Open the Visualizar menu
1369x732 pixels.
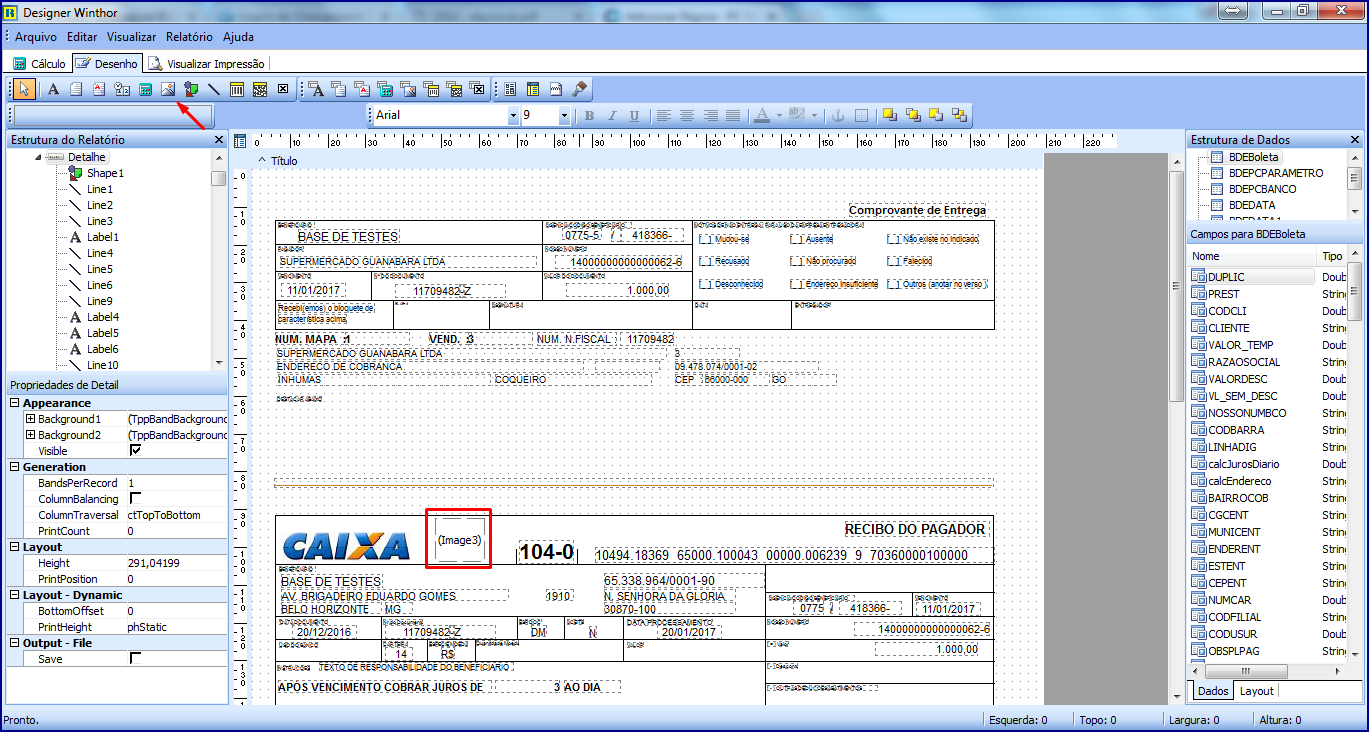pyautogui.click(x=132, y=37)
